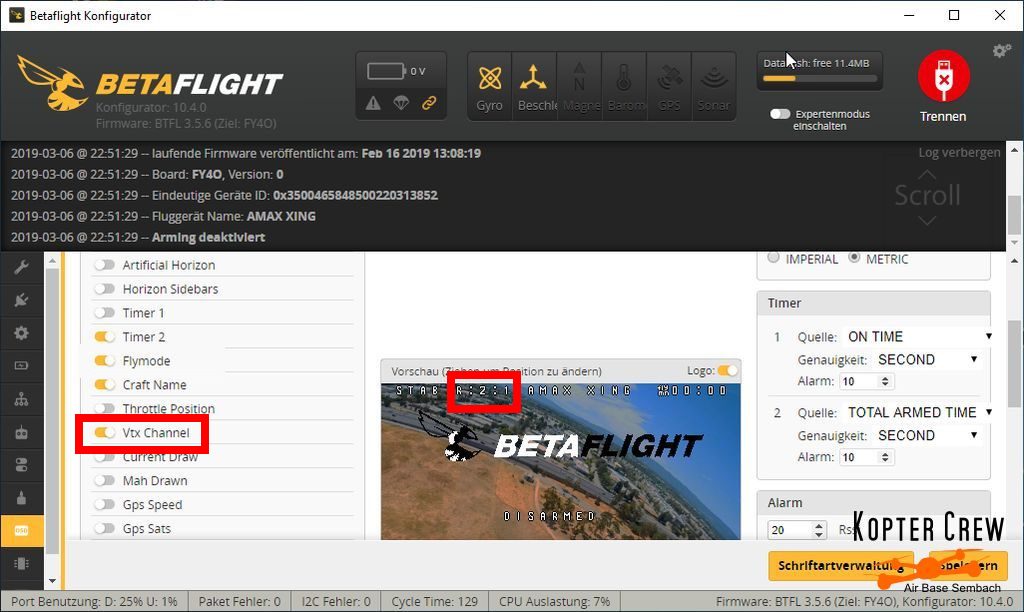Turn off Vtx Channel OSD element
Image resolution: width=1024 pixels, height=612 pixels.
(104, 432)
